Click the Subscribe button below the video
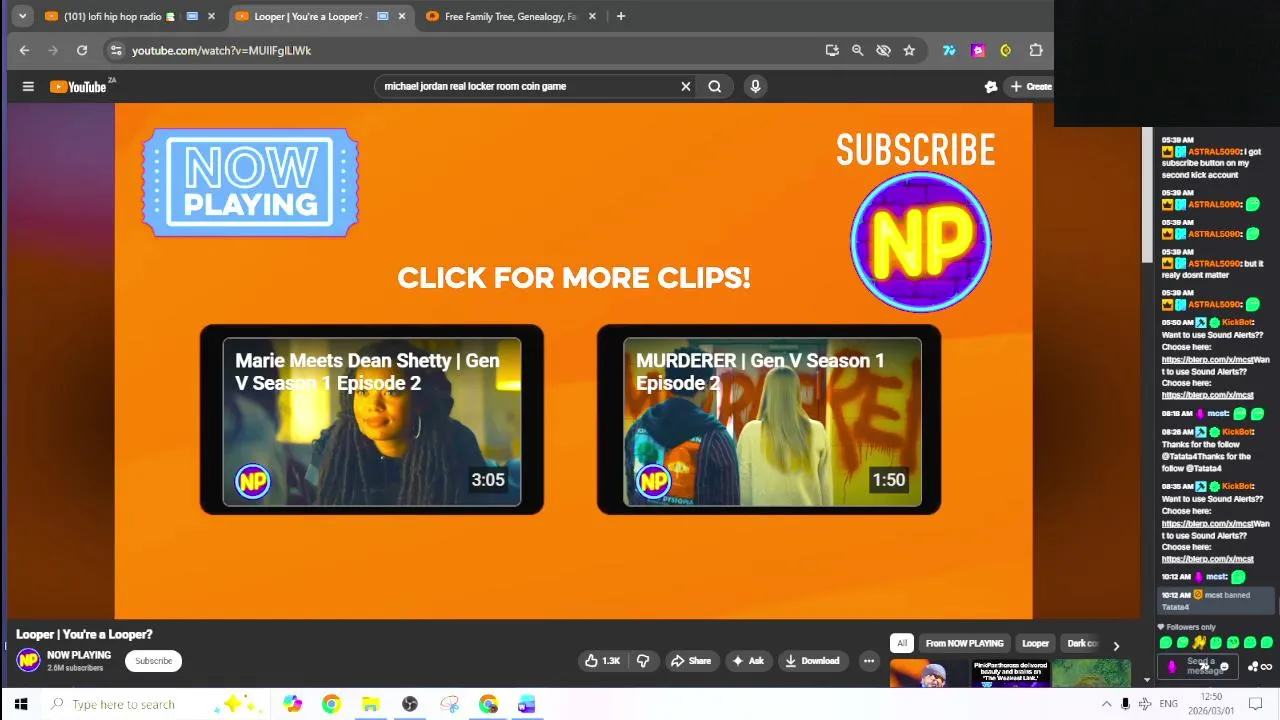Image resolution: width=1280 pixels, height=720 pixels. point(154,661)
